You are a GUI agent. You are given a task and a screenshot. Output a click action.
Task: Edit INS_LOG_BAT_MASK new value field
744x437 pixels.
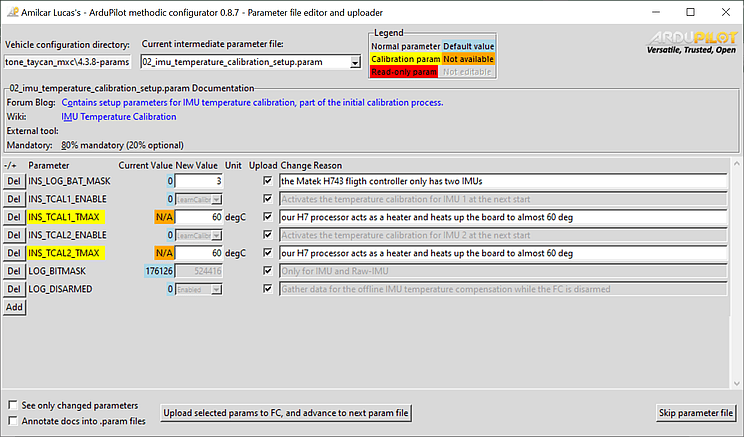click(x=199, y=181)
